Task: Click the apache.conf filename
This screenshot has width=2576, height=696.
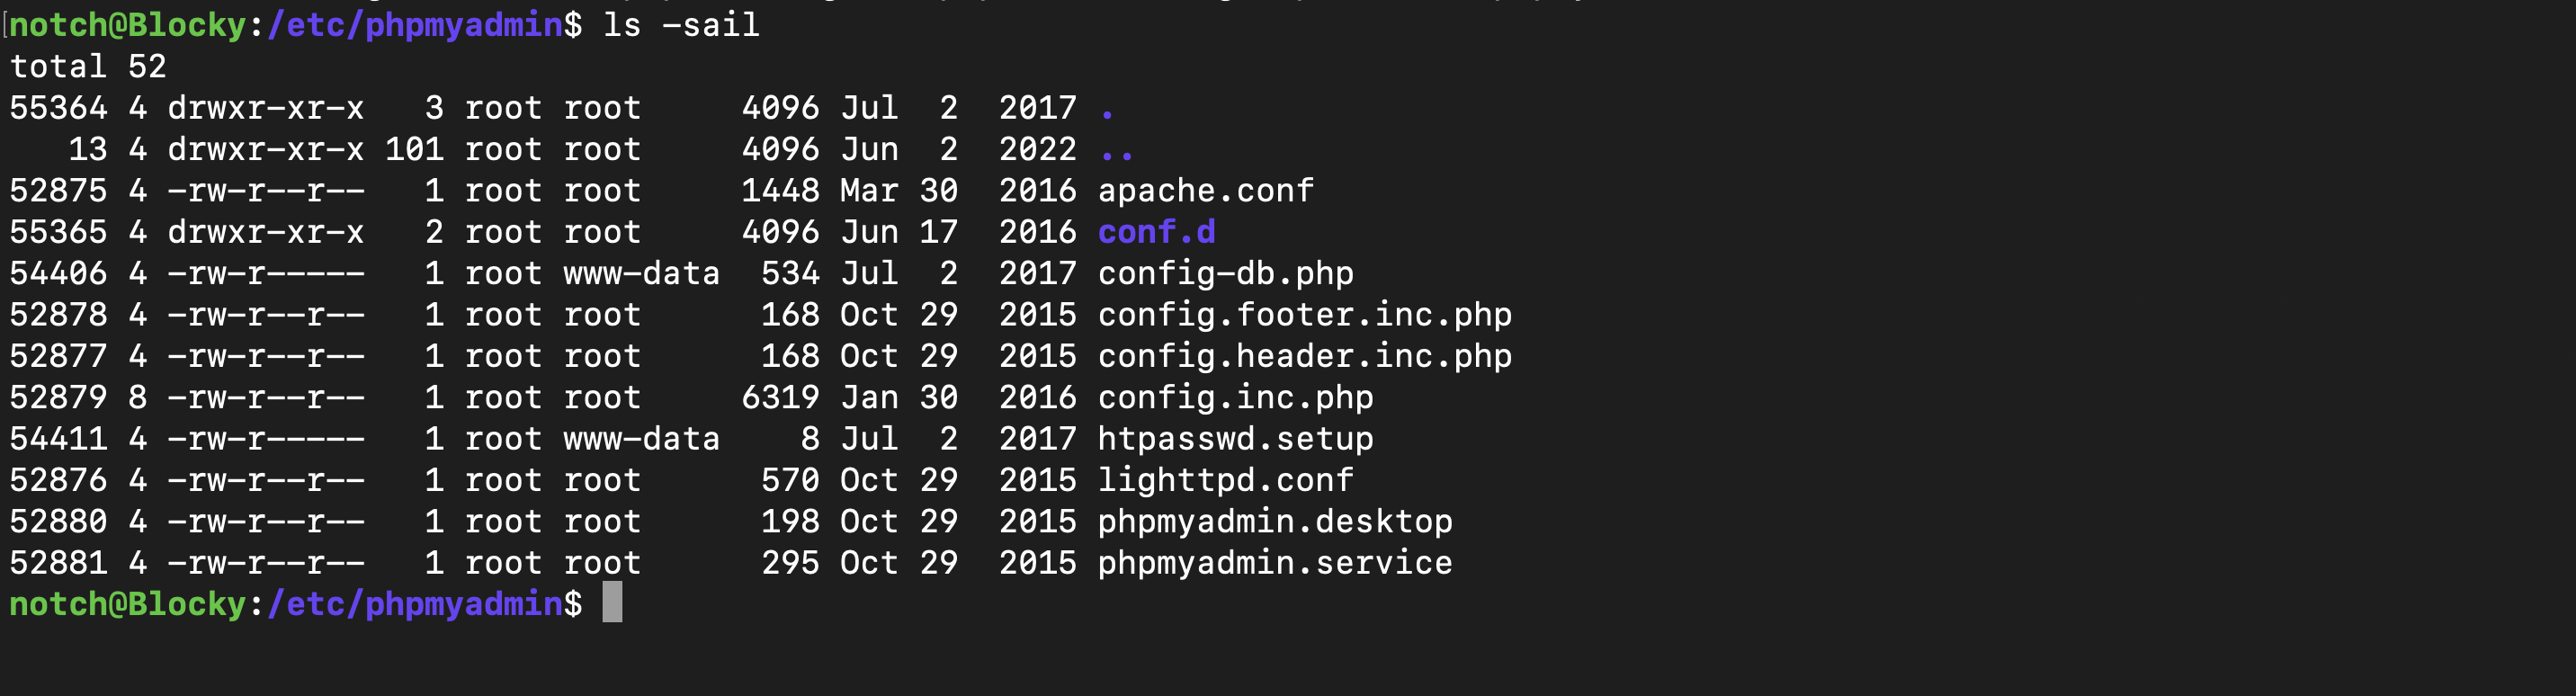Action: point(1205,191)
